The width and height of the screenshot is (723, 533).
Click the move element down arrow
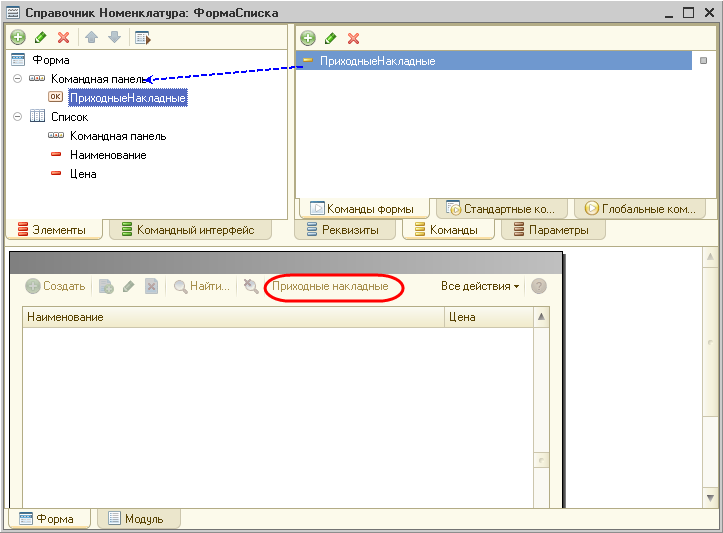pyautogui.click(x=114, y=38)
